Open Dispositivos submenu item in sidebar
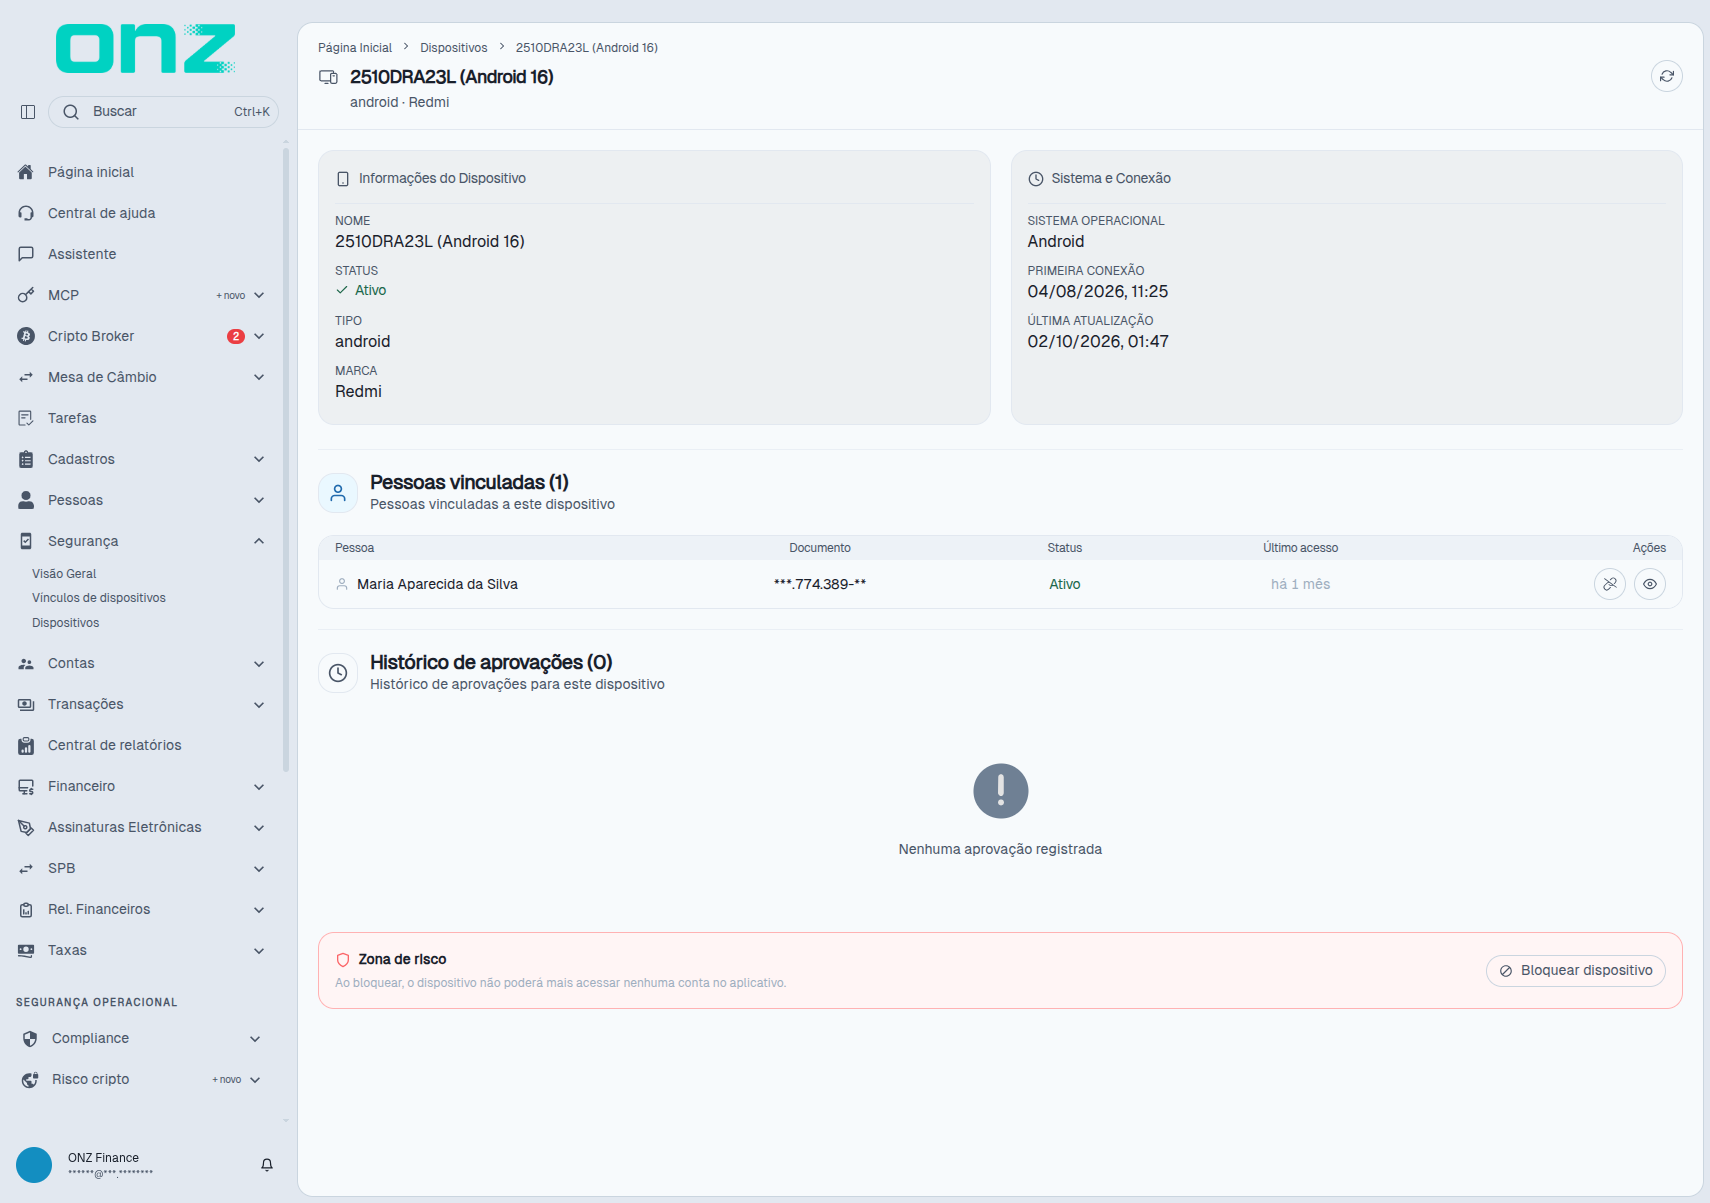 coord(65,623)
